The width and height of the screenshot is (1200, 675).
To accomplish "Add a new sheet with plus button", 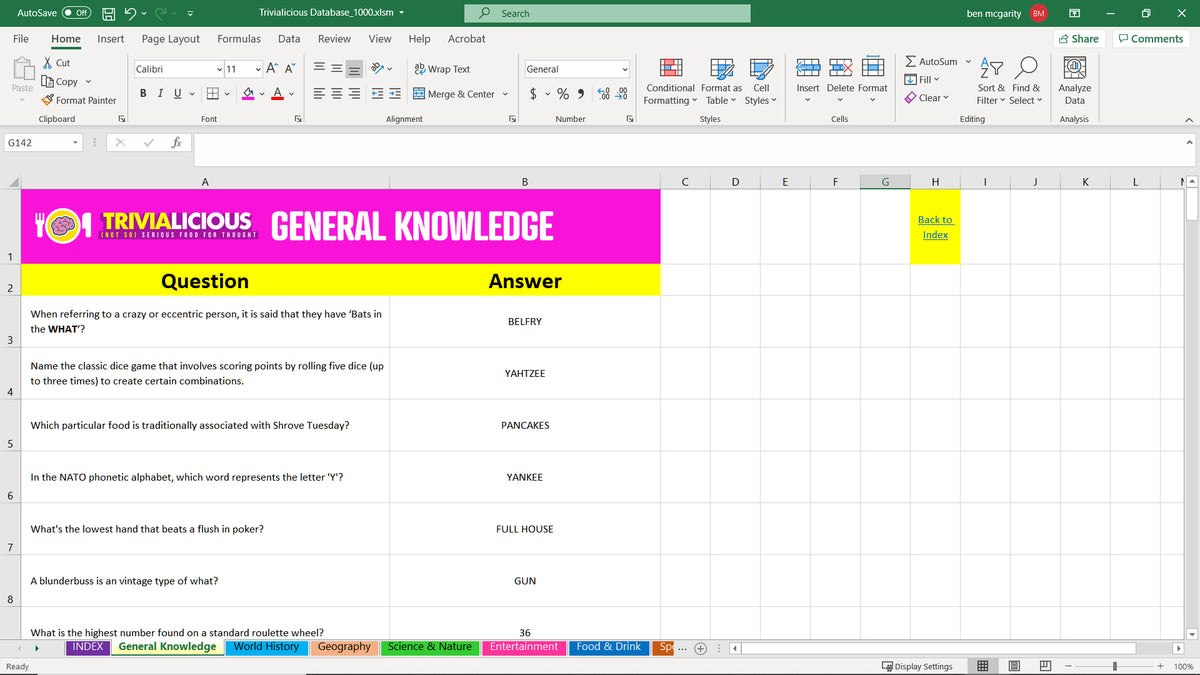I will pyautogui.click(x=700, y=648).
